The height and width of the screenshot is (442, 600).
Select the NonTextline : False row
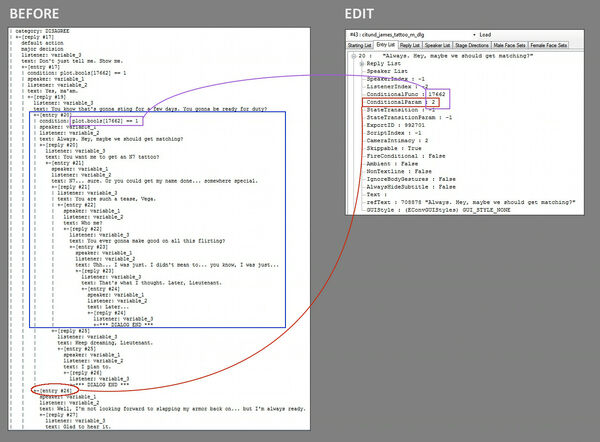(x=399, y=171)
